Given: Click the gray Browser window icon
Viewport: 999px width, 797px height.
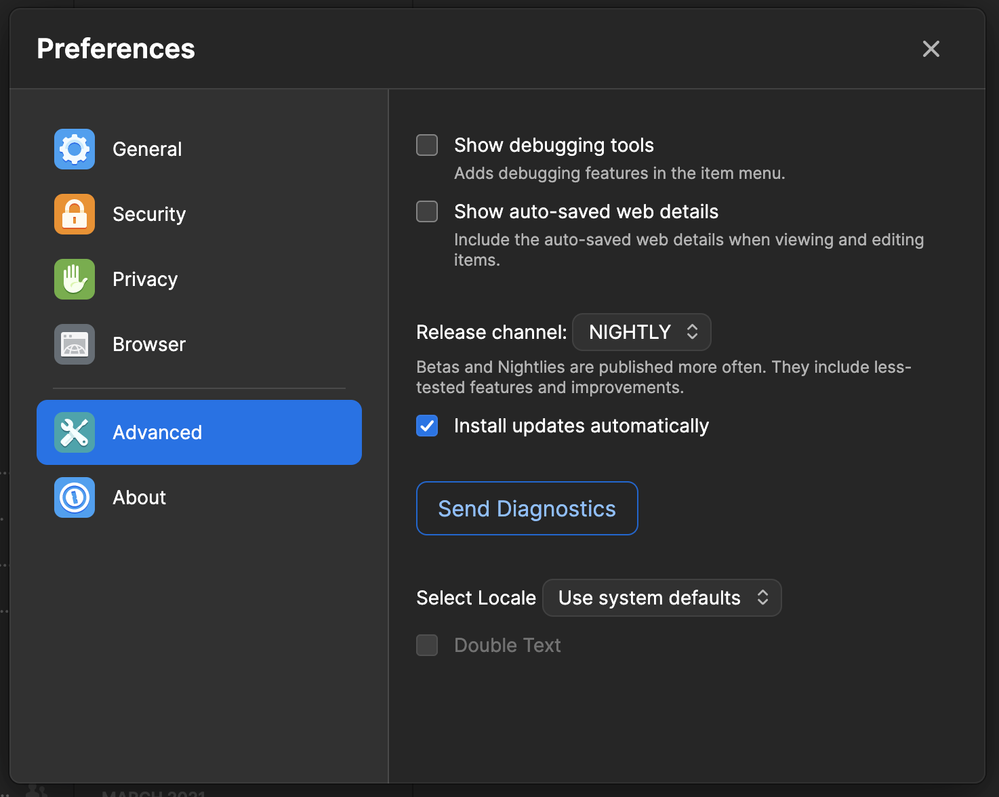Looking at the screenshot, I should coord(74,344).
